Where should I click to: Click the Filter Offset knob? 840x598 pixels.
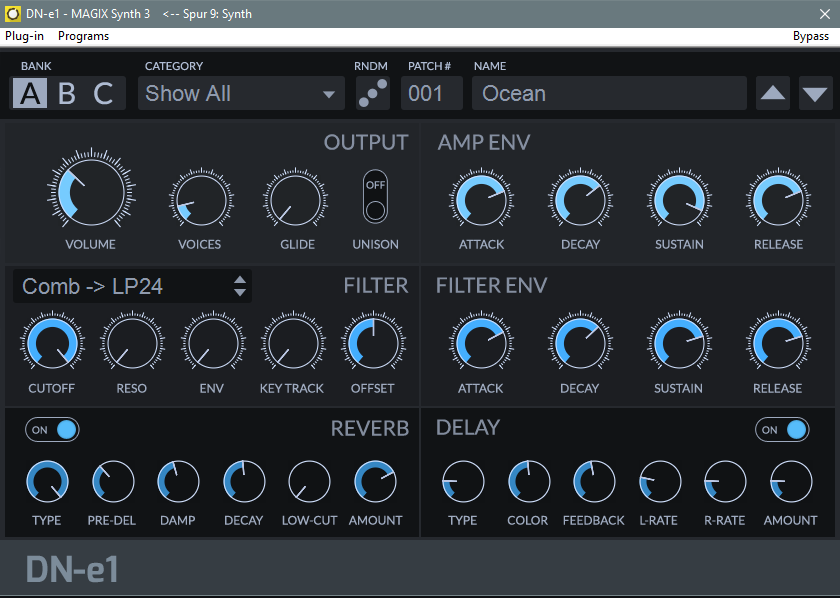[373, 343]
